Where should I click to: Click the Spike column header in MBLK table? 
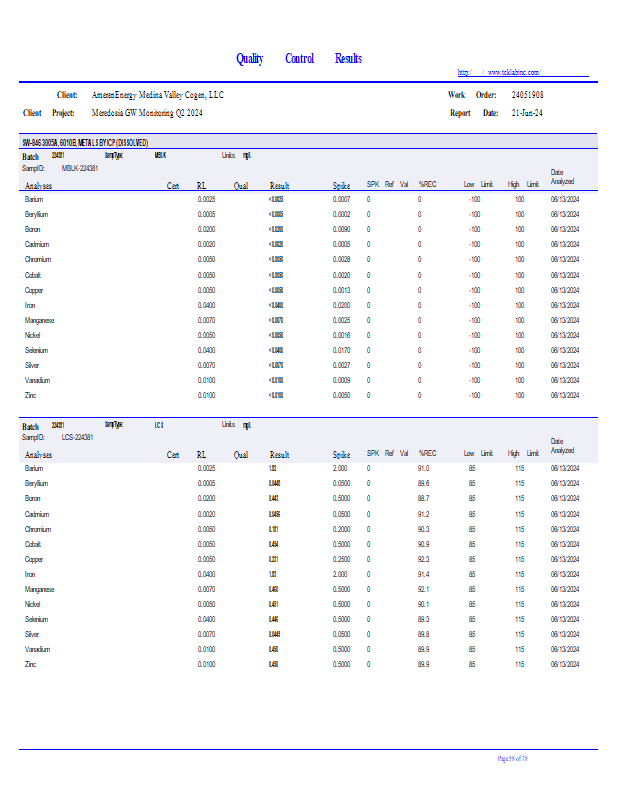coord(341,185)
